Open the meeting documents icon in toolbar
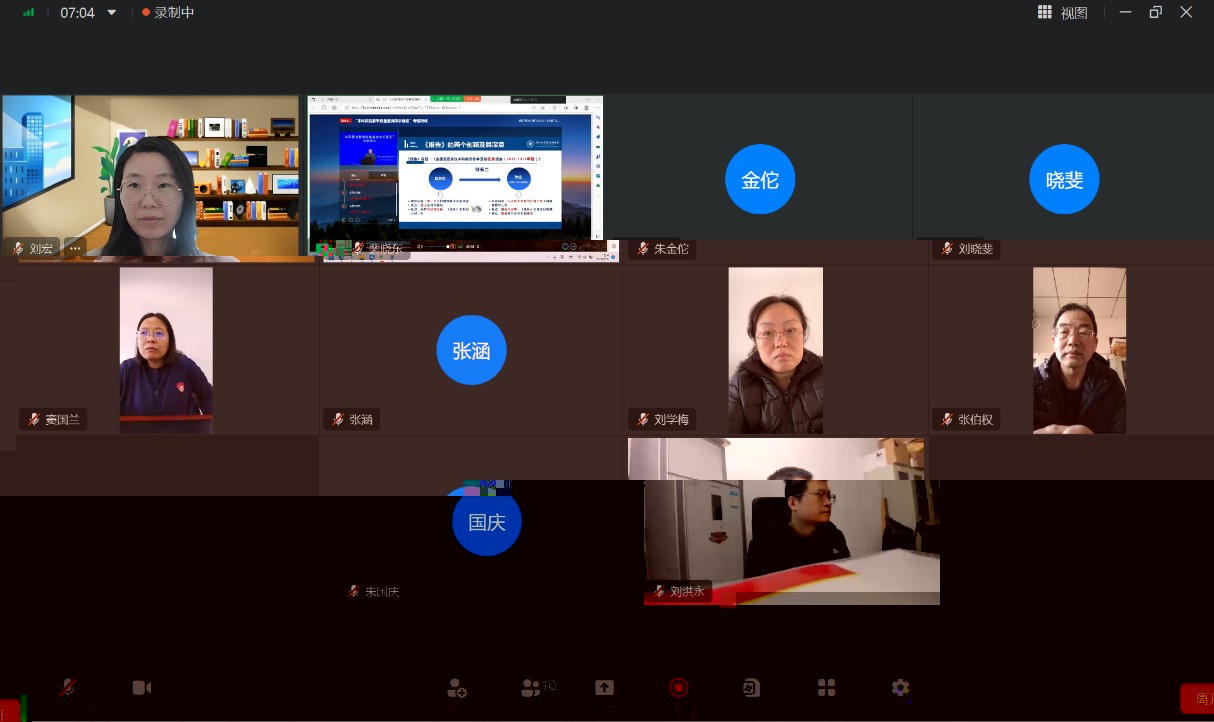 point(751,688)
